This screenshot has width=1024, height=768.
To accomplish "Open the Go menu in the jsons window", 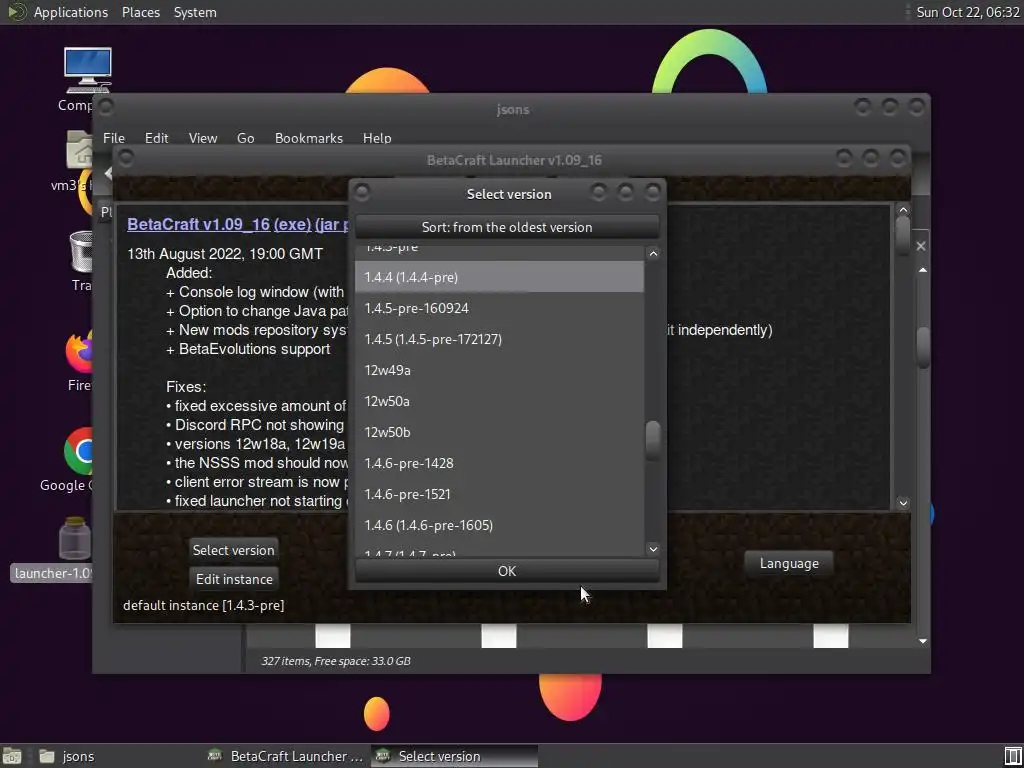I will [246, 138].
